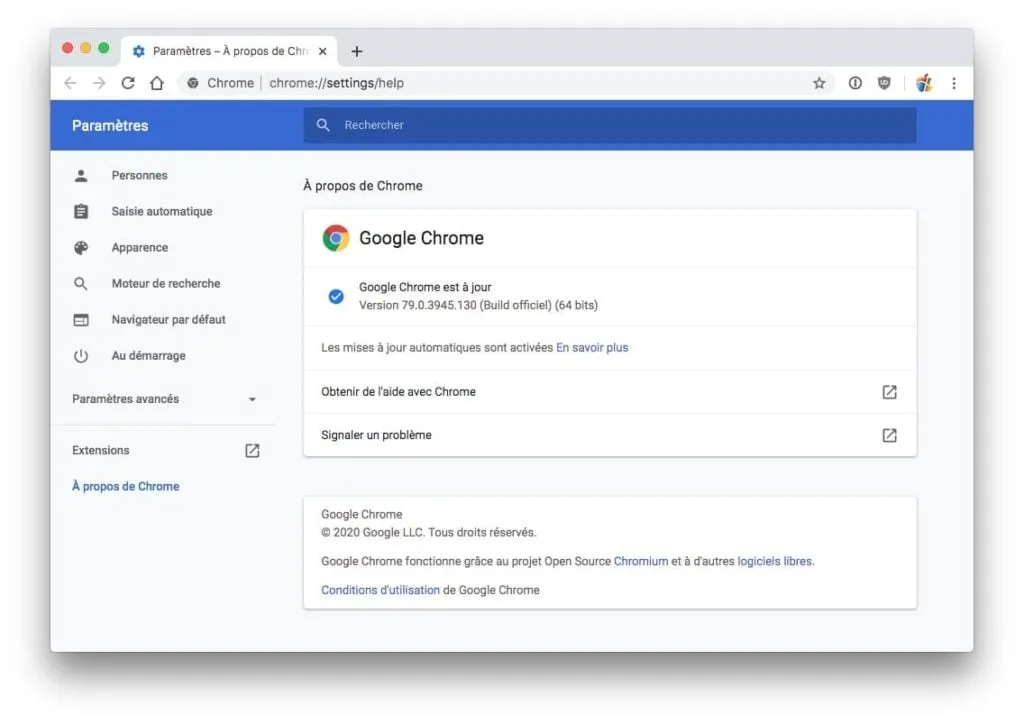The width and height of the screenshot is (1024, 724).
Task: Click the Moteur de recherche magnifier icon
Action: coord(81,283)
